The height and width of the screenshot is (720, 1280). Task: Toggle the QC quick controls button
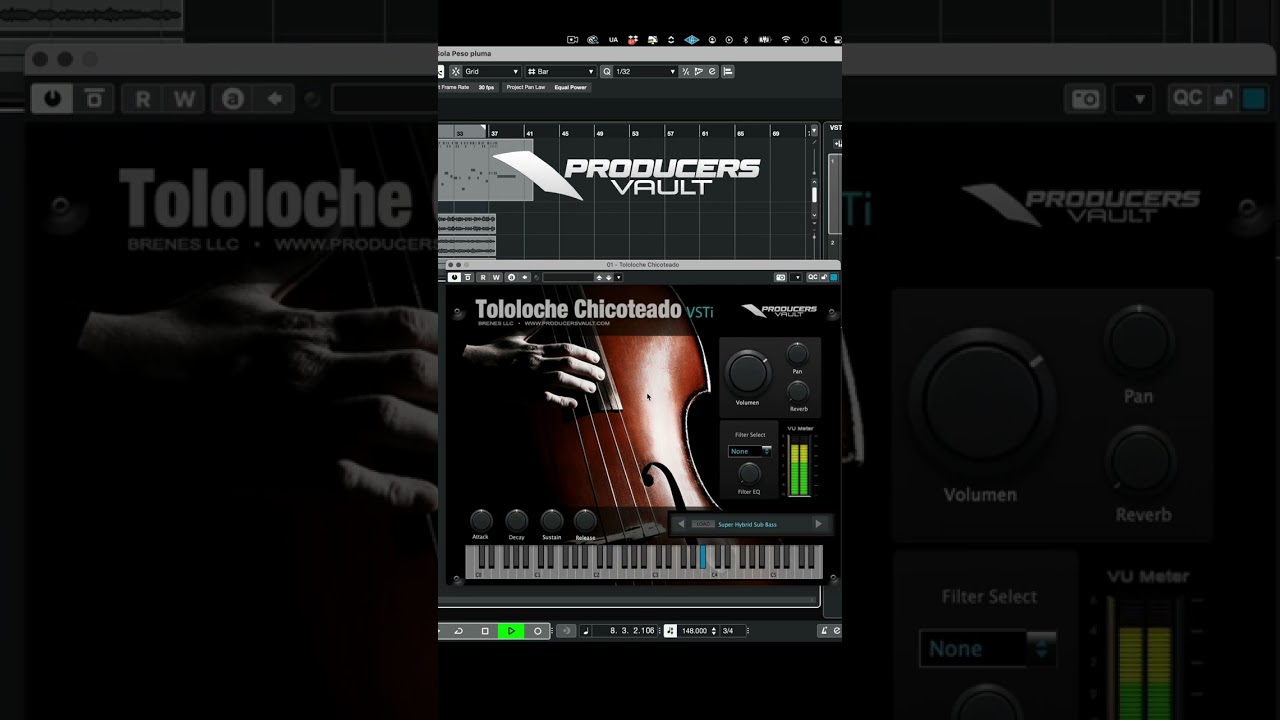point(813,277)
